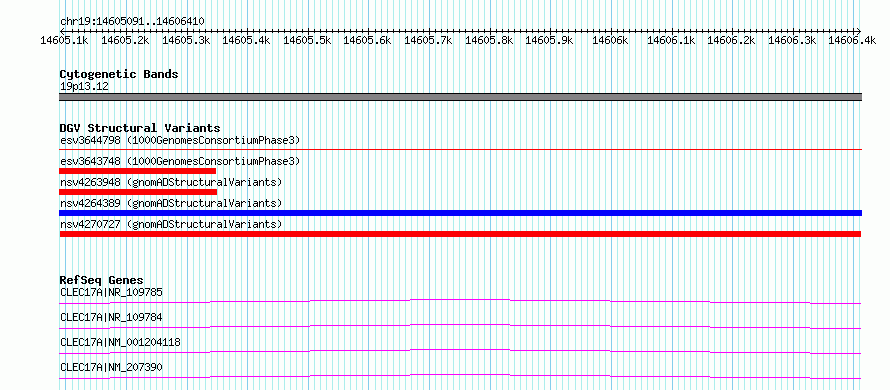Select the blue nsv4264389 variant bar
Image resolution: width=890 pixels, height=390 pixels.
[x=461, y=213]
